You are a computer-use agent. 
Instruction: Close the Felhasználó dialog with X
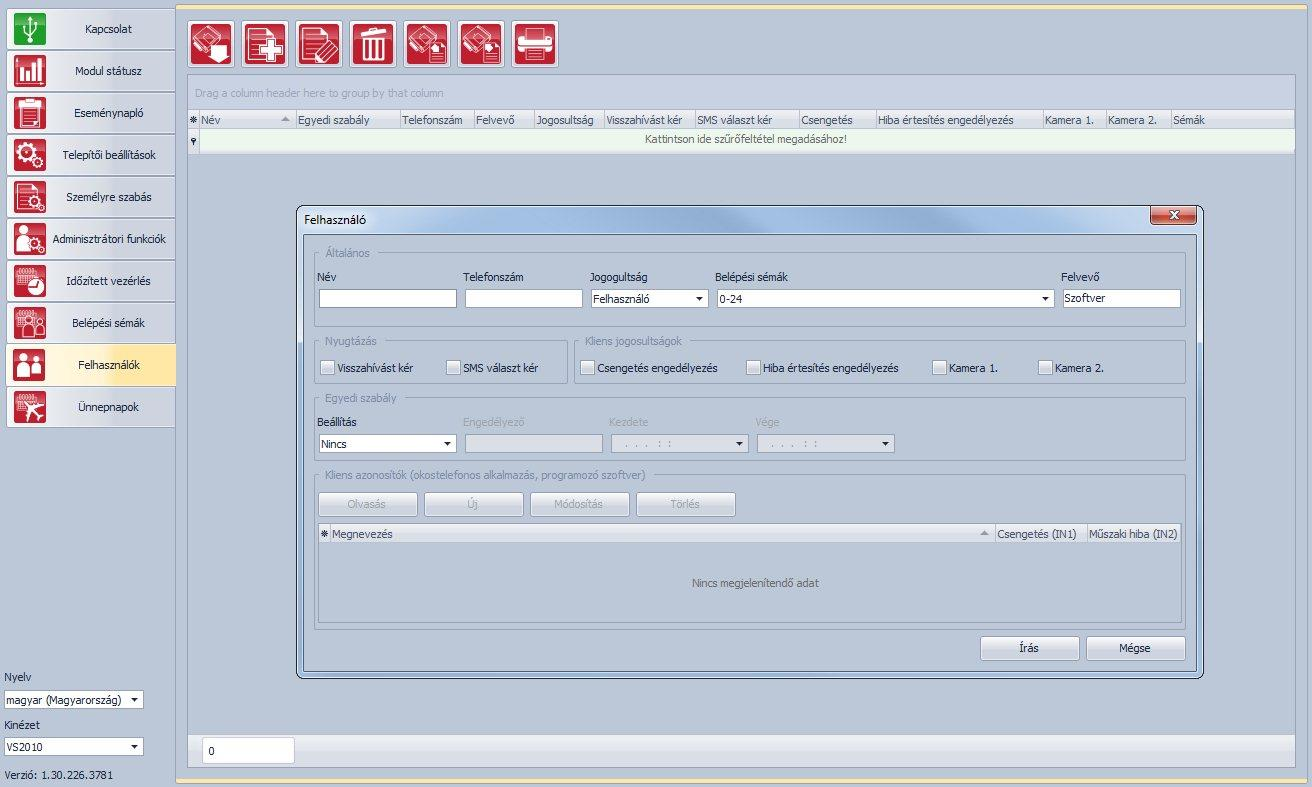(1173, 215)
